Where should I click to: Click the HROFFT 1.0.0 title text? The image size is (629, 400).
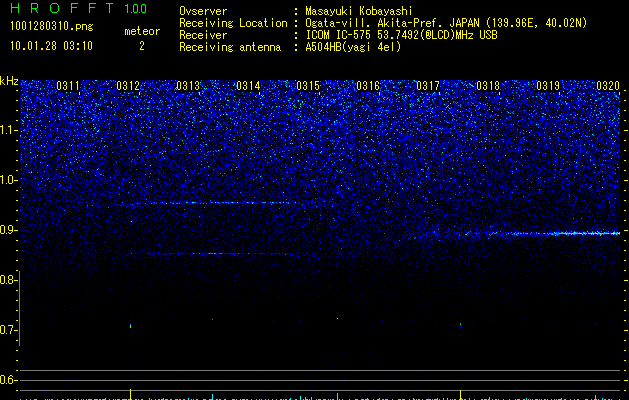78,8
